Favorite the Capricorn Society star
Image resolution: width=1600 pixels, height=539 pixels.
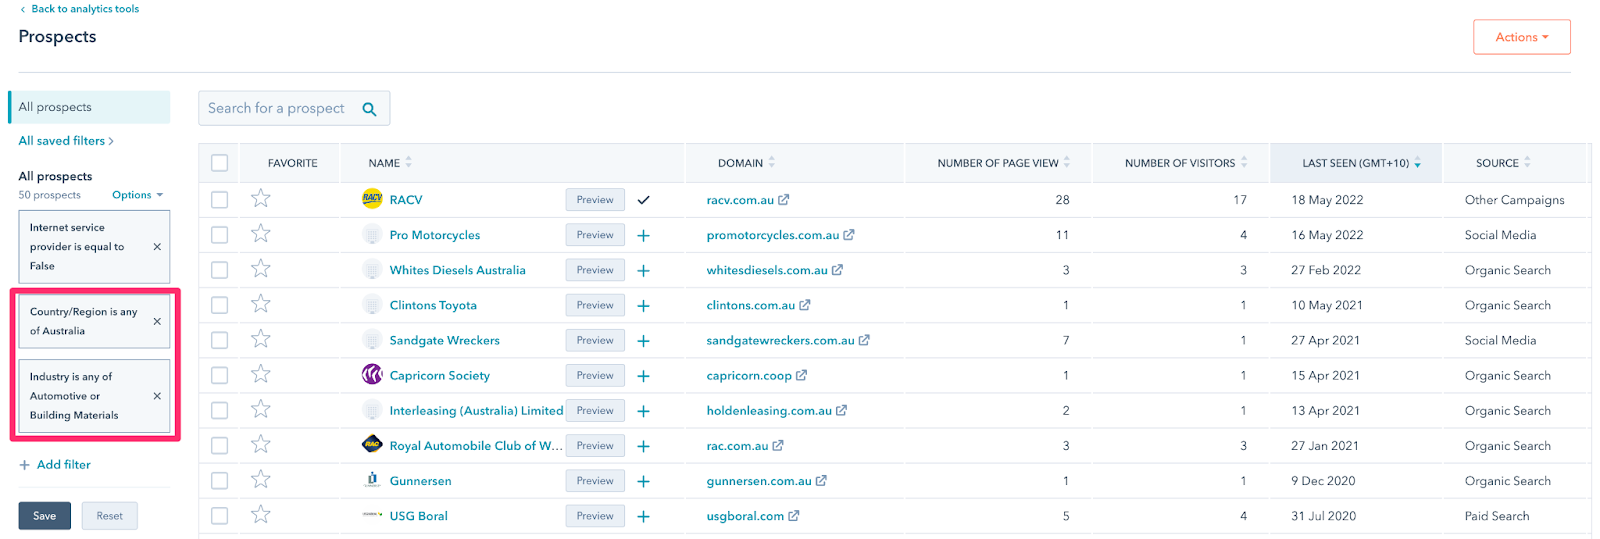tap(261, 375)
